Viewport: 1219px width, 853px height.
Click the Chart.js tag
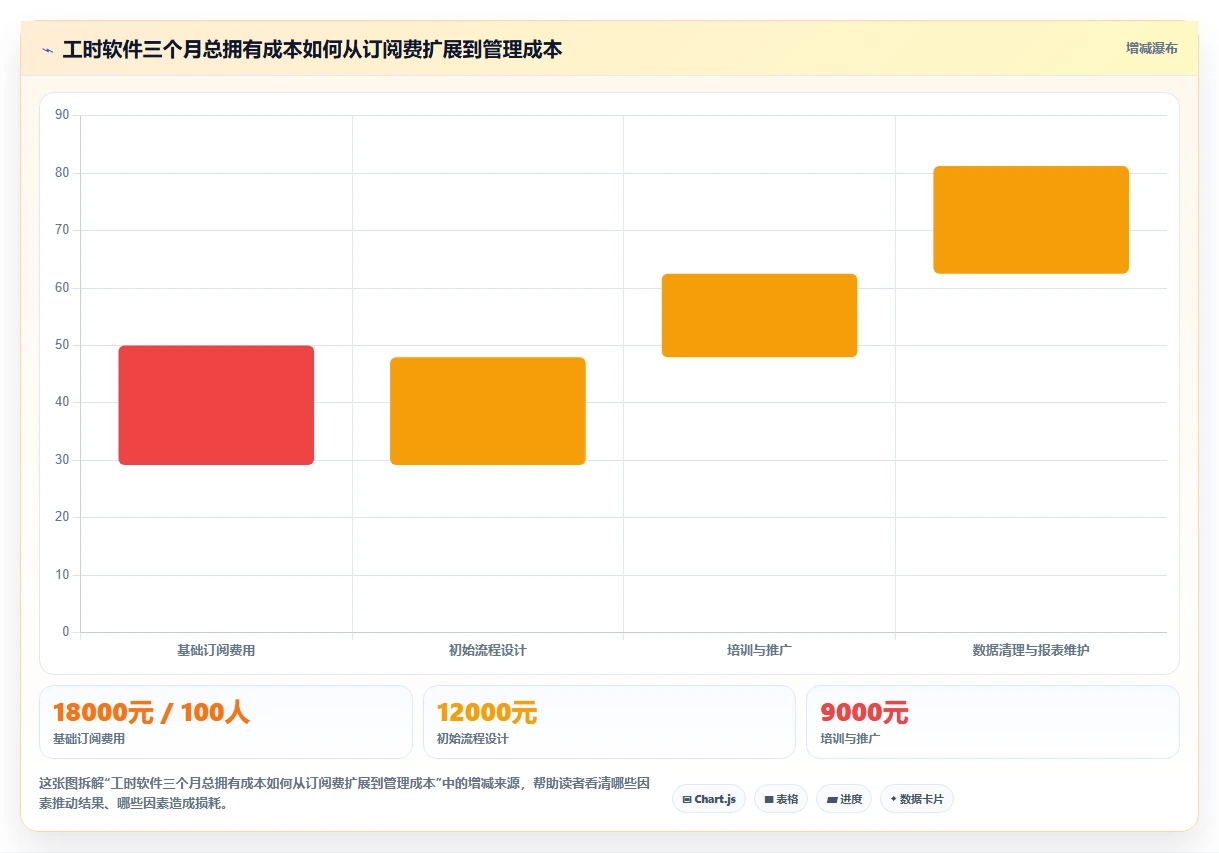click(x=709, y=799)
